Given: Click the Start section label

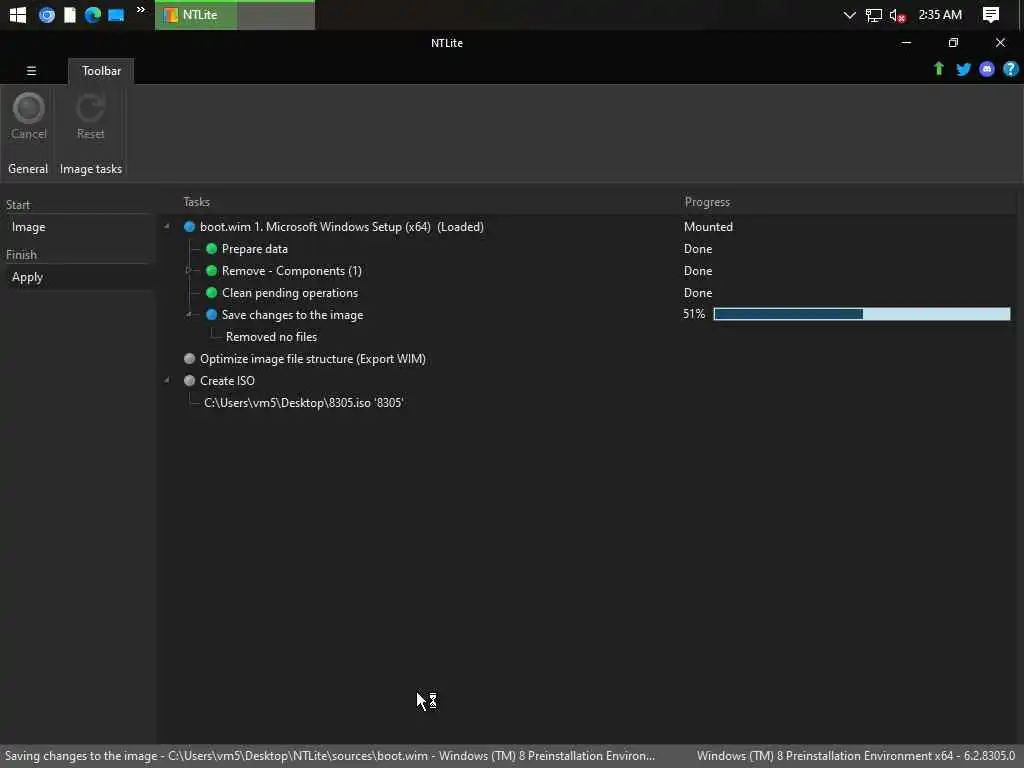Looking at the screenshot, I should point(18,204).
